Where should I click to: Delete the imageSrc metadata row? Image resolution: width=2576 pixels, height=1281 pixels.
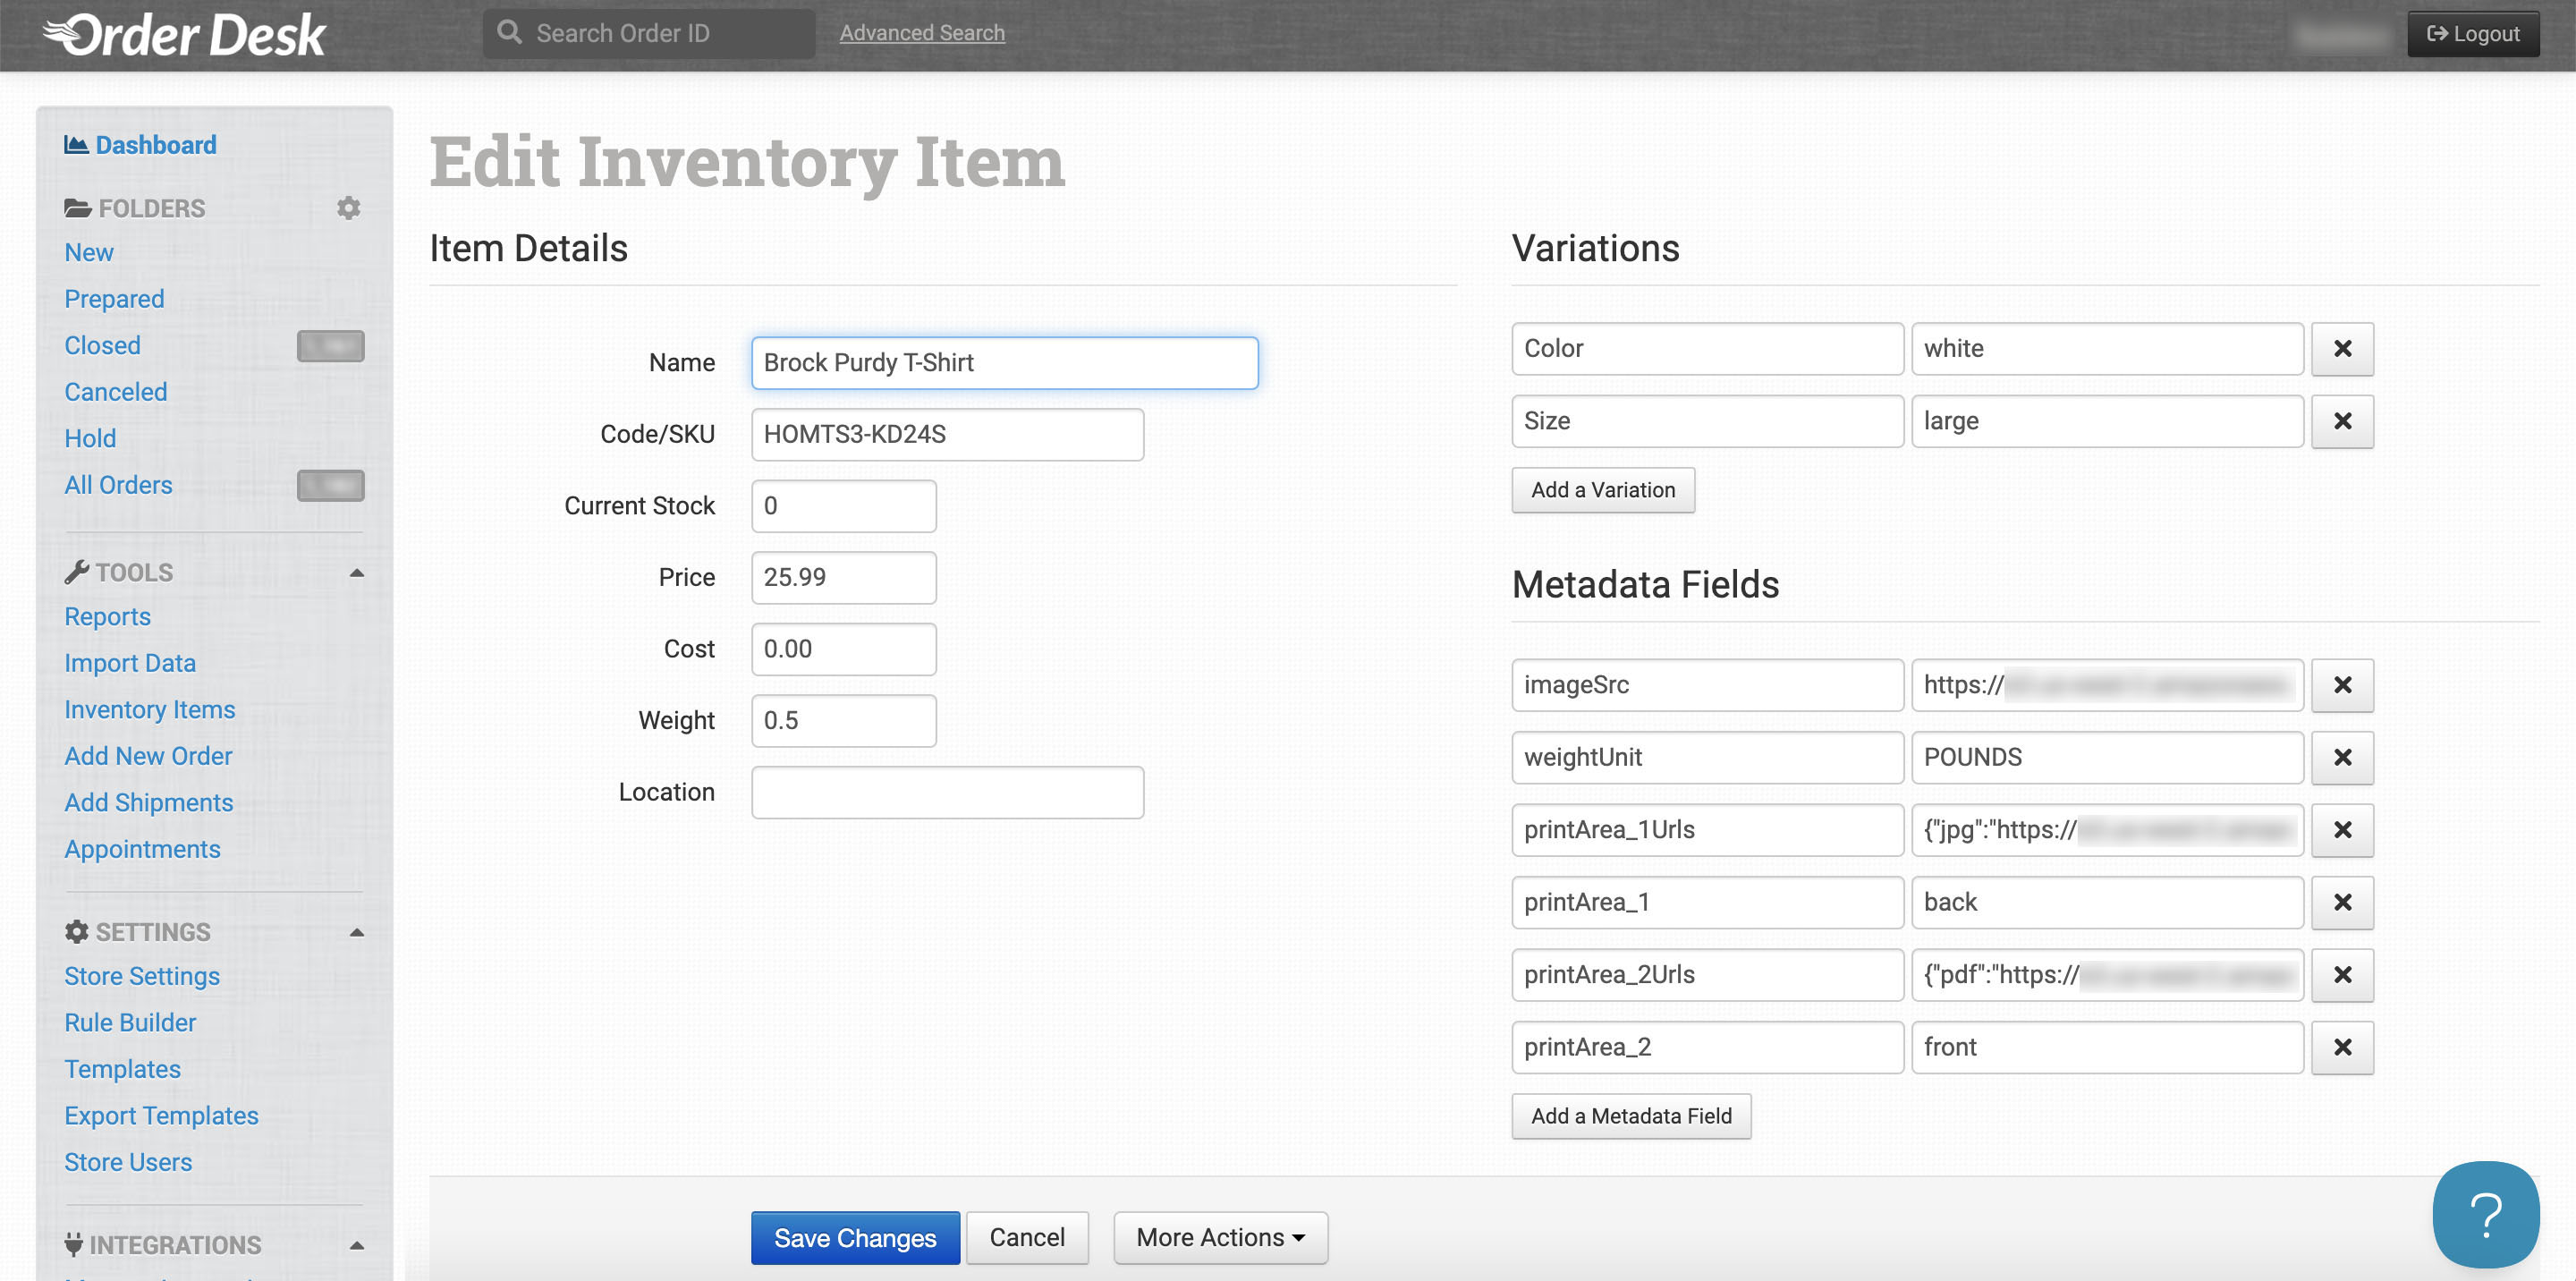tap(2342, 685)
